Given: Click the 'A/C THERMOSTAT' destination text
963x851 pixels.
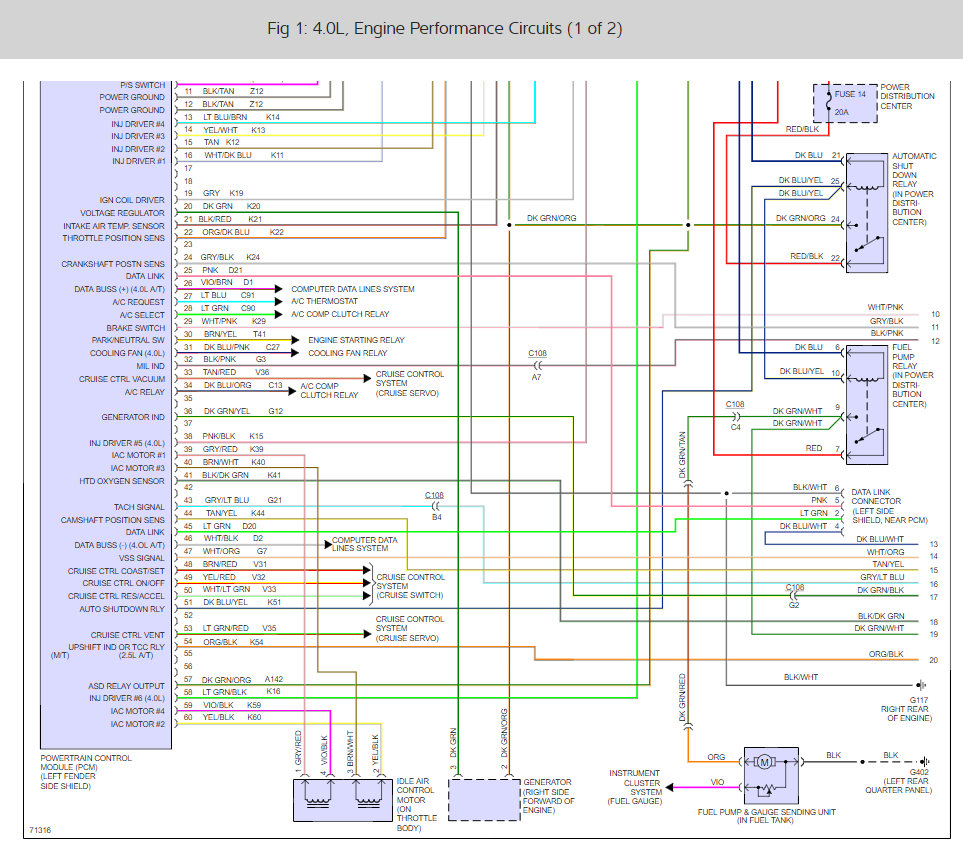Looking at the screenshot, I should pos(324,301).
